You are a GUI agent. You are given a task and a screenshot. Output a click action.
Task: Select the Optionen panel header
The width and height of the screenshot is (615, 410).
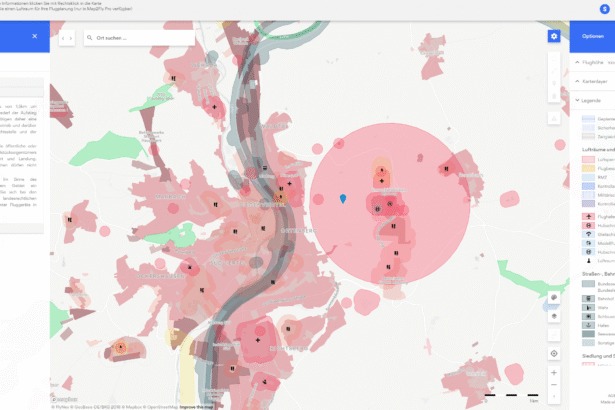click(592, 36)
